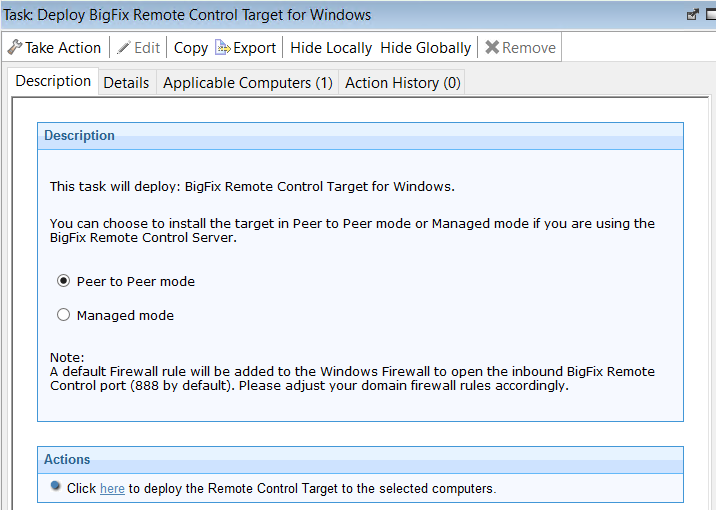Hide the task globally
716x510 pixels.
(x=426, y=48)
